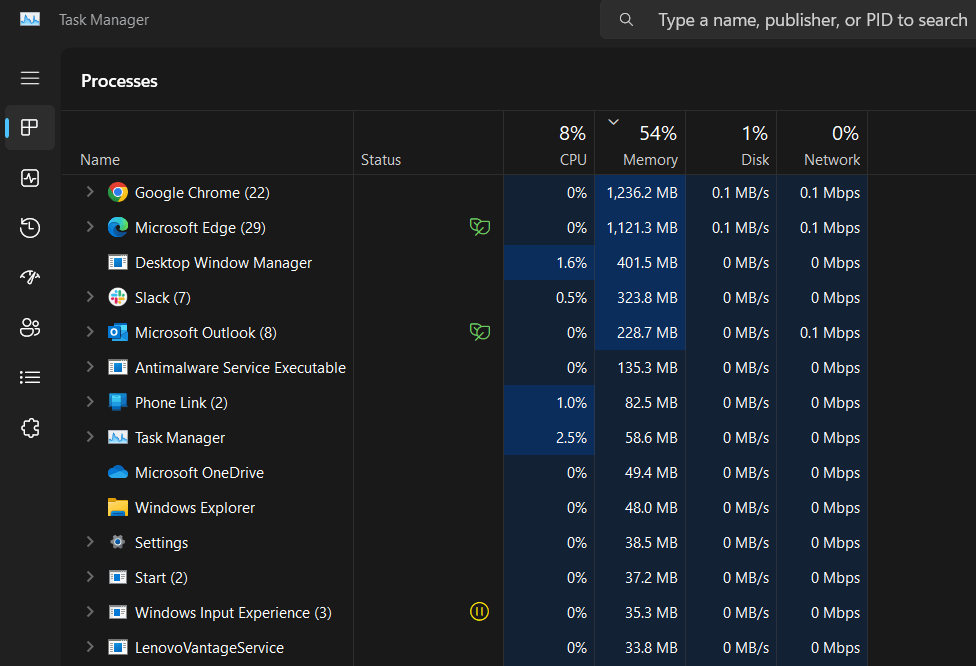Open the Users sidebar icon
The width and height of the screenshot is (976, 666).
pos(30,327)
